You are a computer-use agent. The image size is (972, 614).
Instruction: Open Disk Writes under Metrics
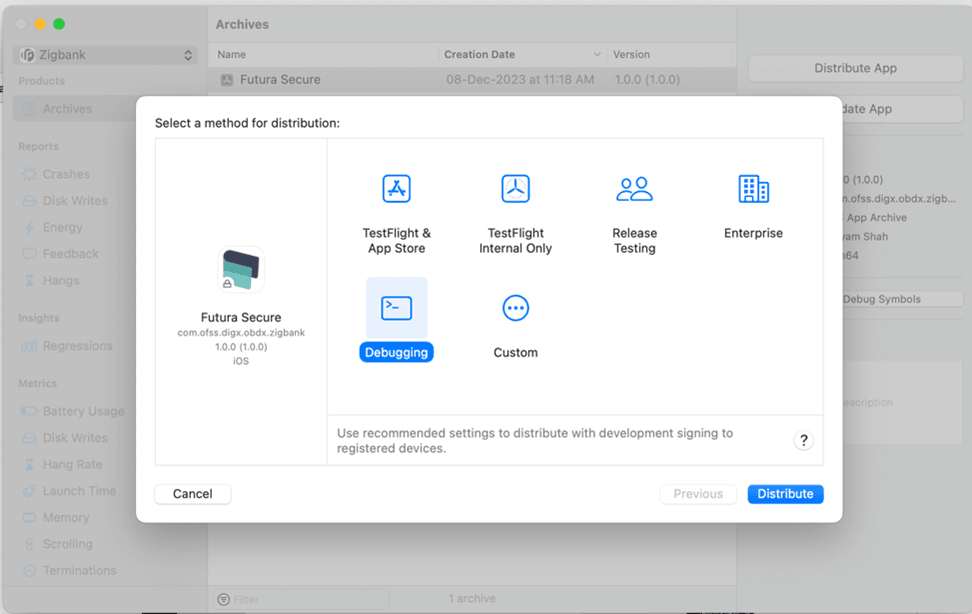(x=75, y=438)
